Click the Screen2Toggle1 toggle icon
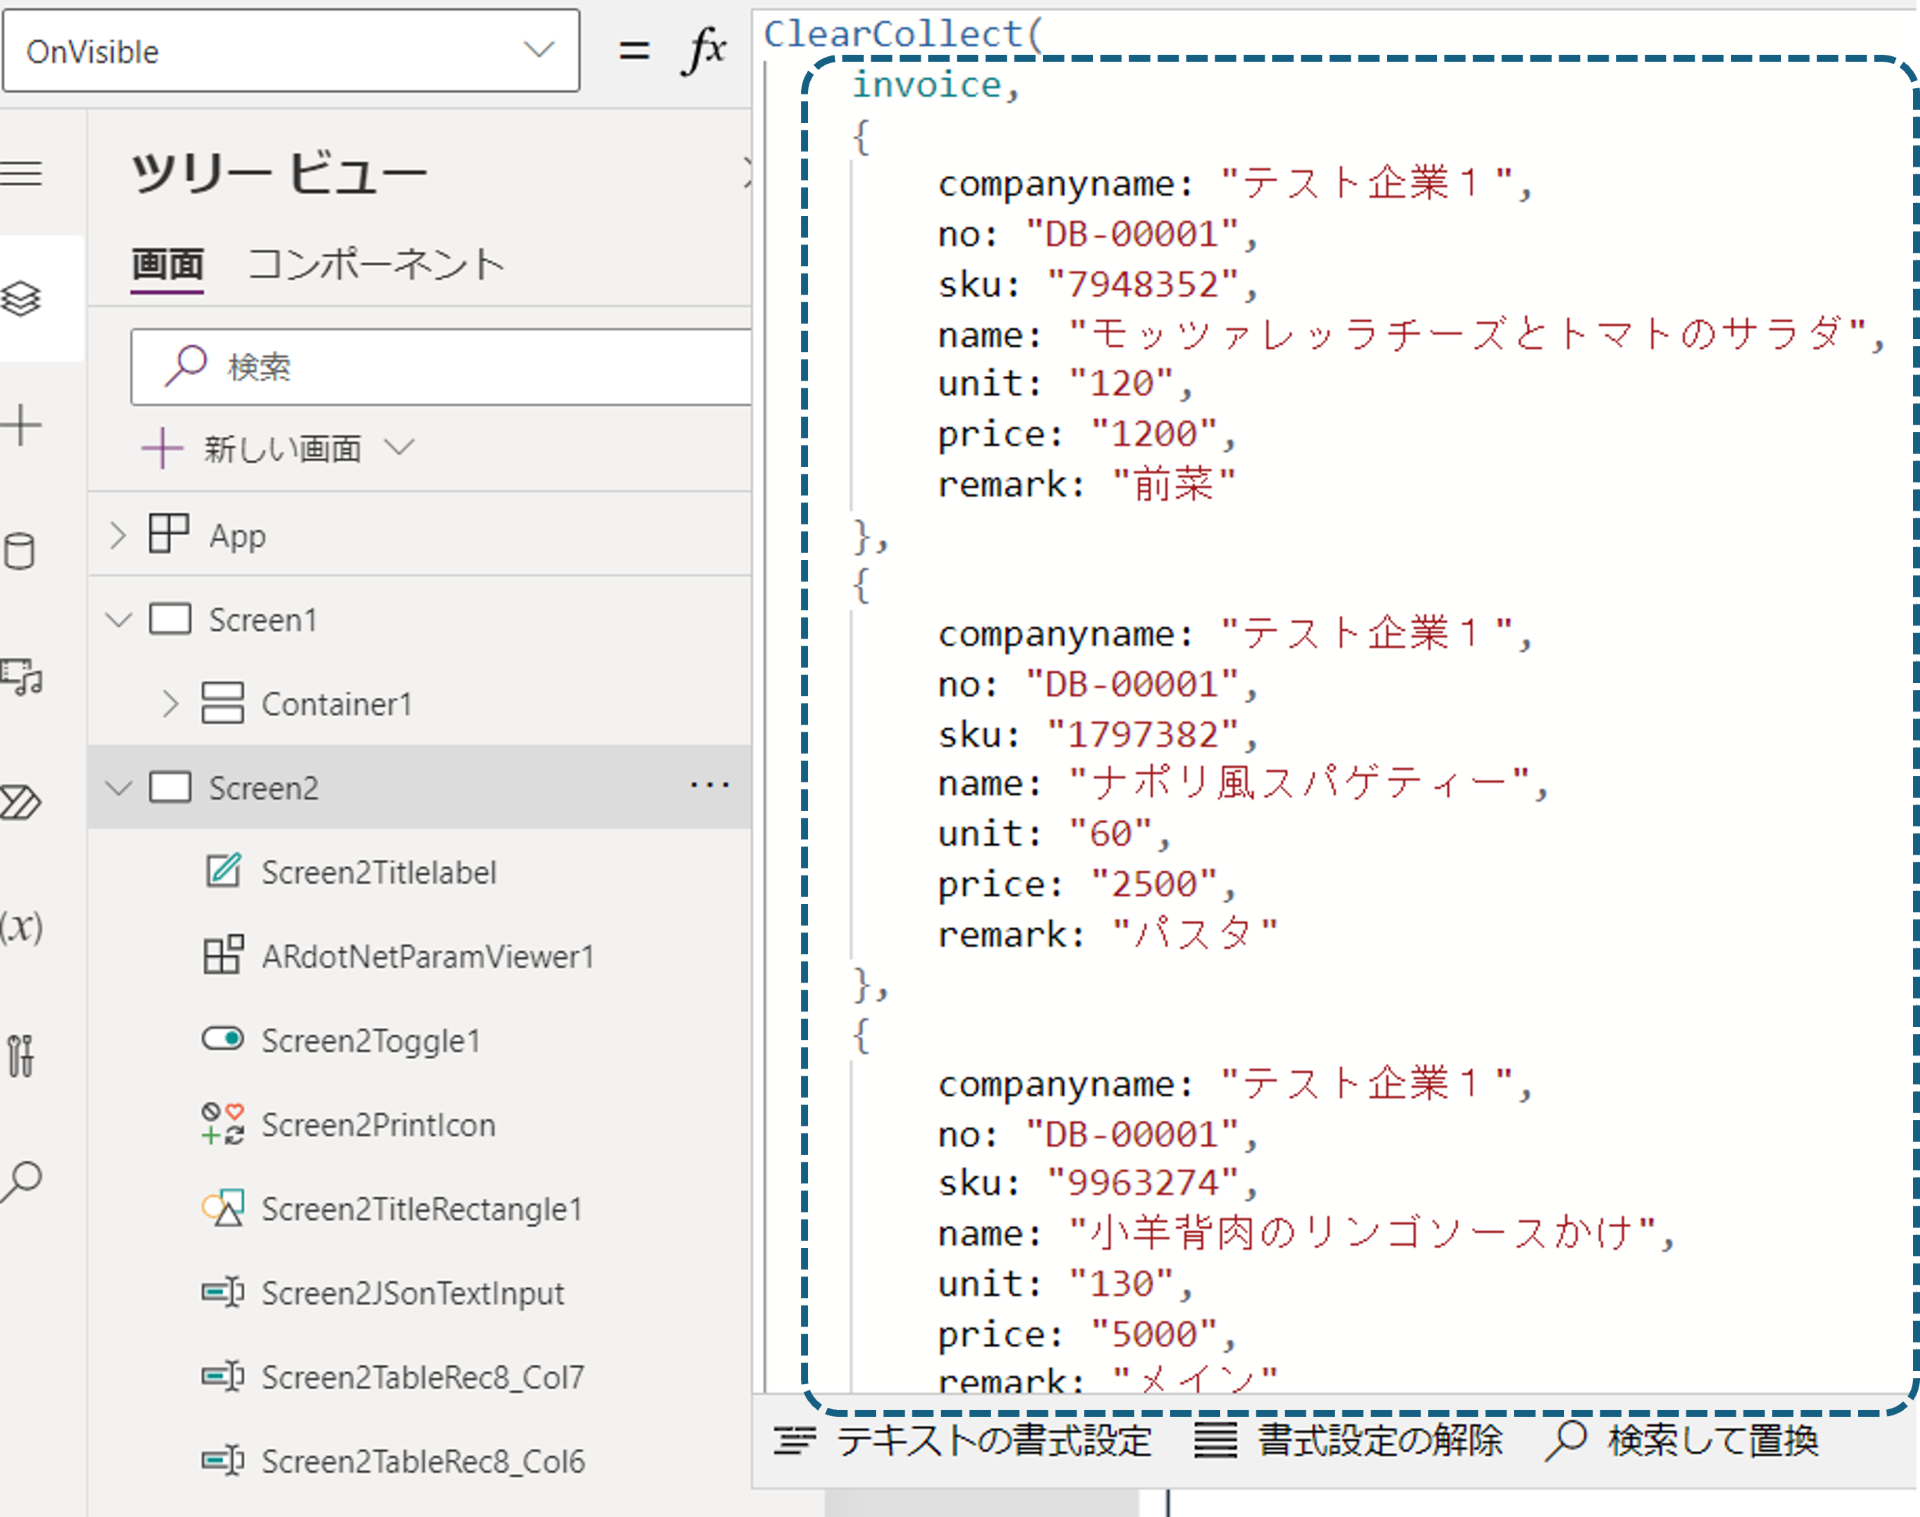This screenshot has height=1517, width=1920. click(x=222, y=1038)
